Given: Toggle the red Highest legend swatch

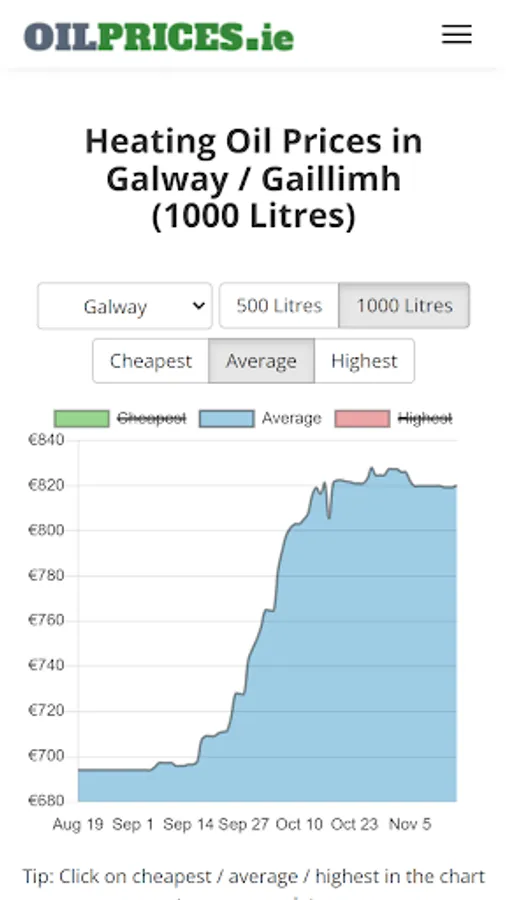Looking at the screenshot, I should (363, 418).
